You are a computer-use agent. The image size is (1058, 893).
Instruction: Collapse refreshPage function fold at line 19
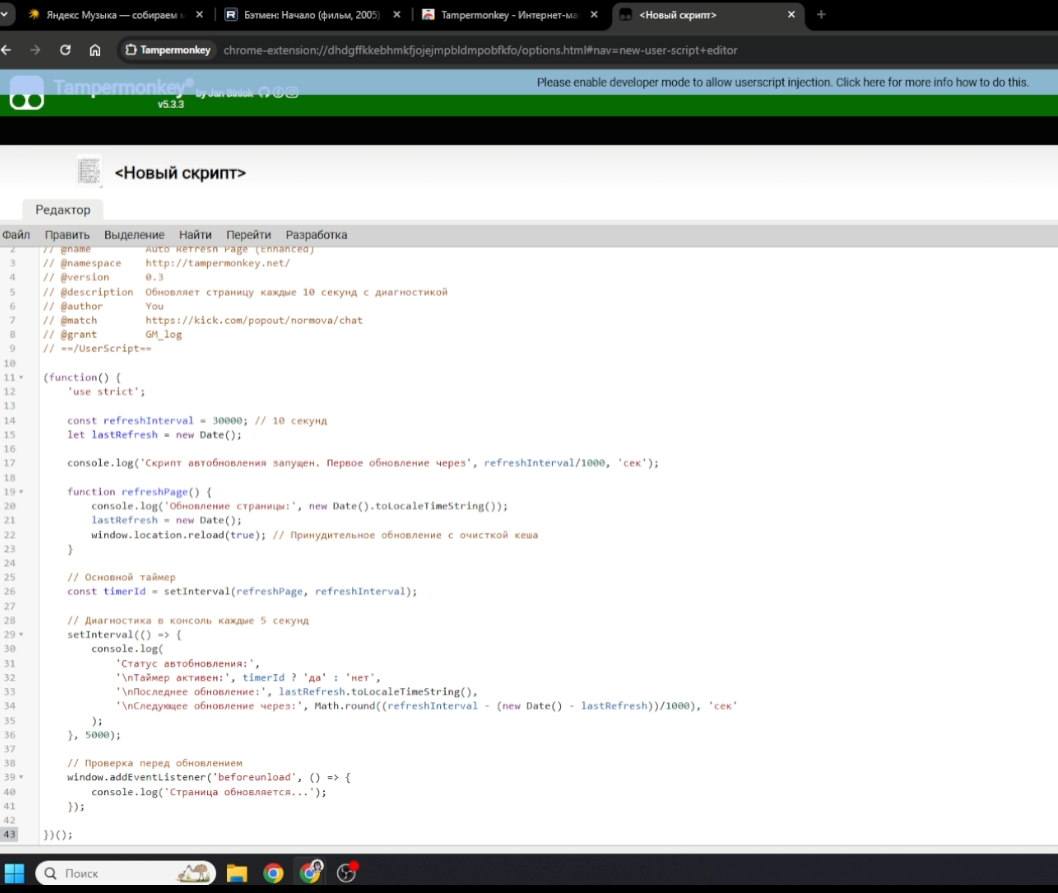(x=21, y=491)
